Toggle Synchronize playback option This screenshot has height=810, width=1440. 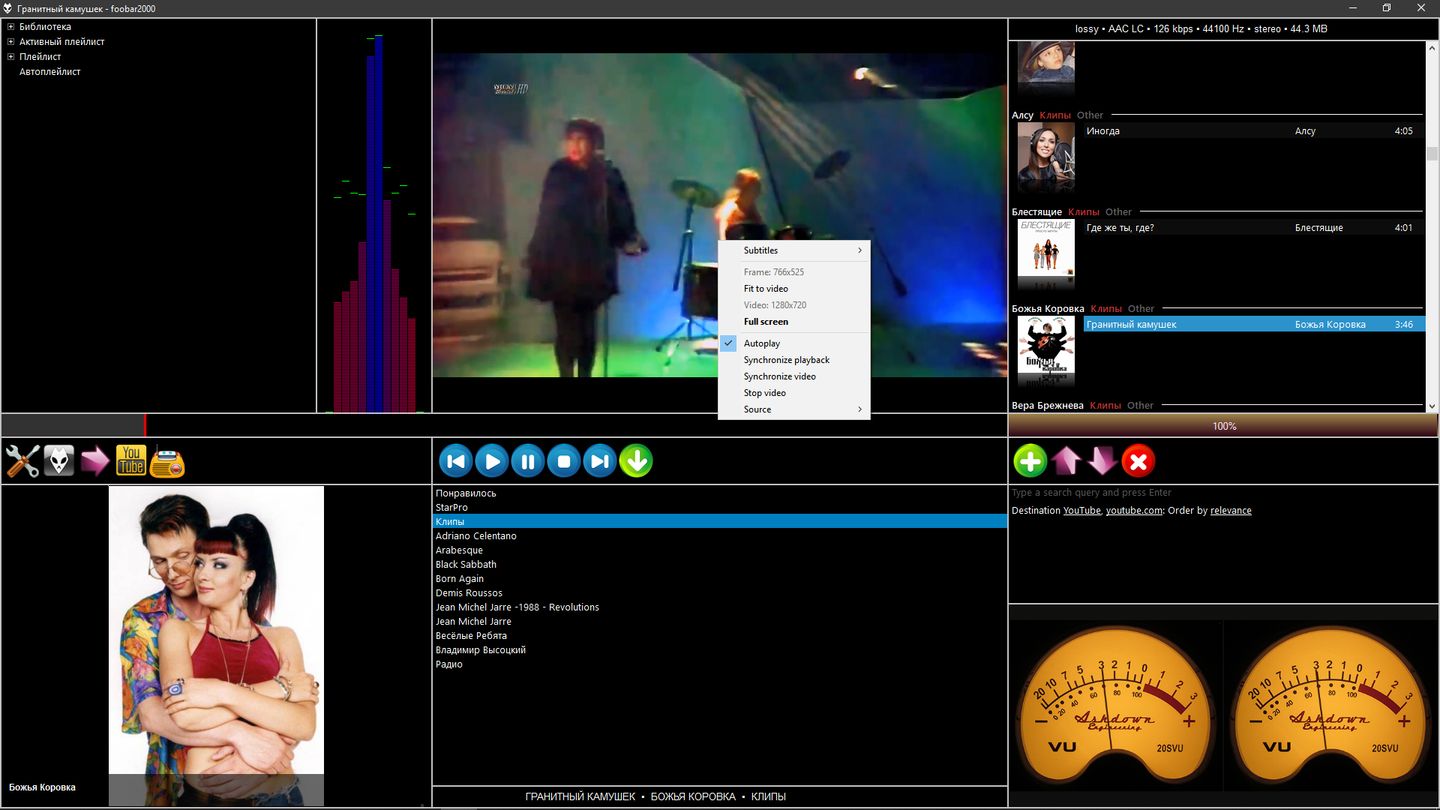pyautogui.click(x=786, y=360)
